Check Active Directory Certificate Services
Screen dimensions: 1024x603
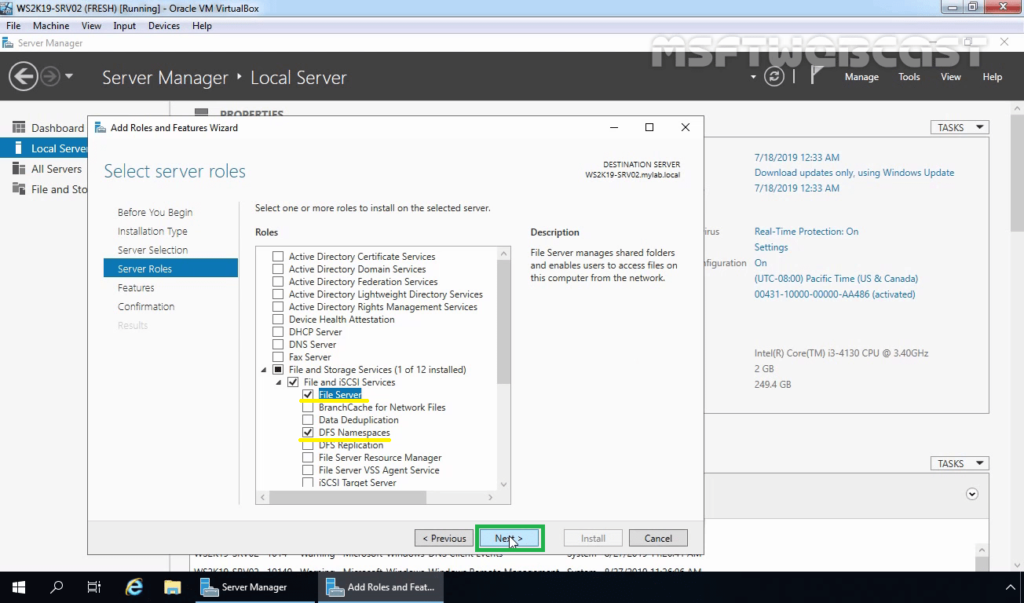[x=278, y=257]
